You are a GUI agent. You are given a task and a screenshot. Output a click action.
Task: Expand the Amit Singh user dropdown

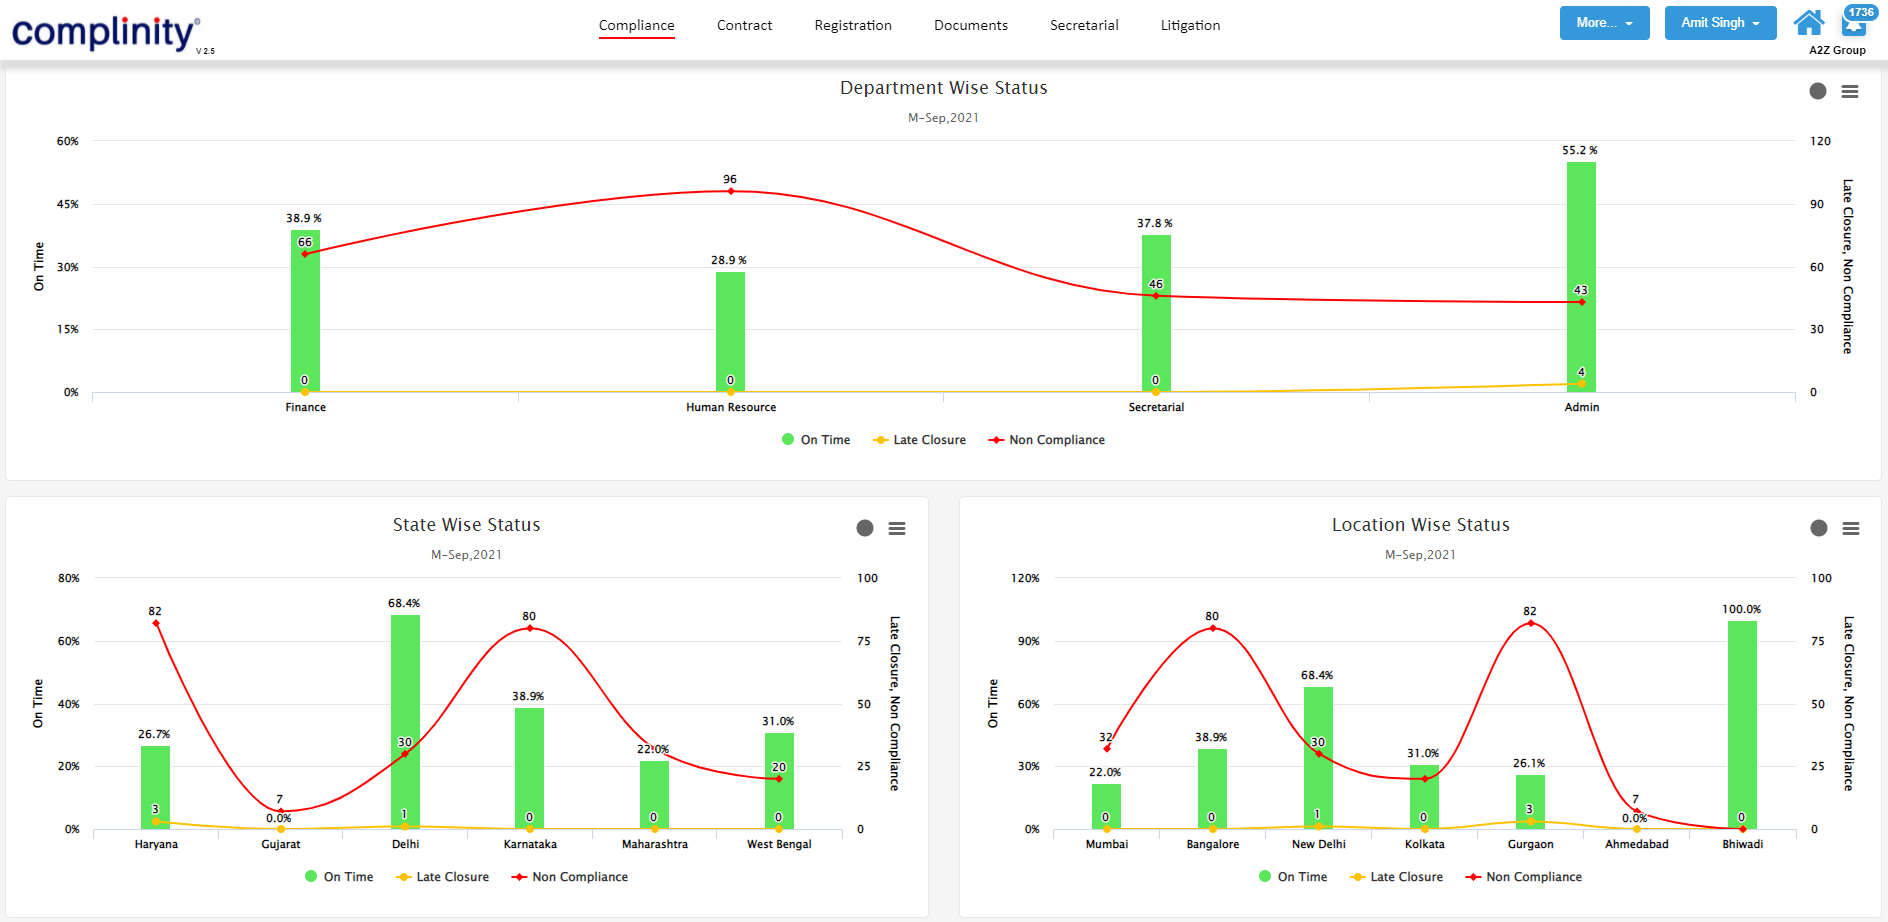pos(1720,22)
